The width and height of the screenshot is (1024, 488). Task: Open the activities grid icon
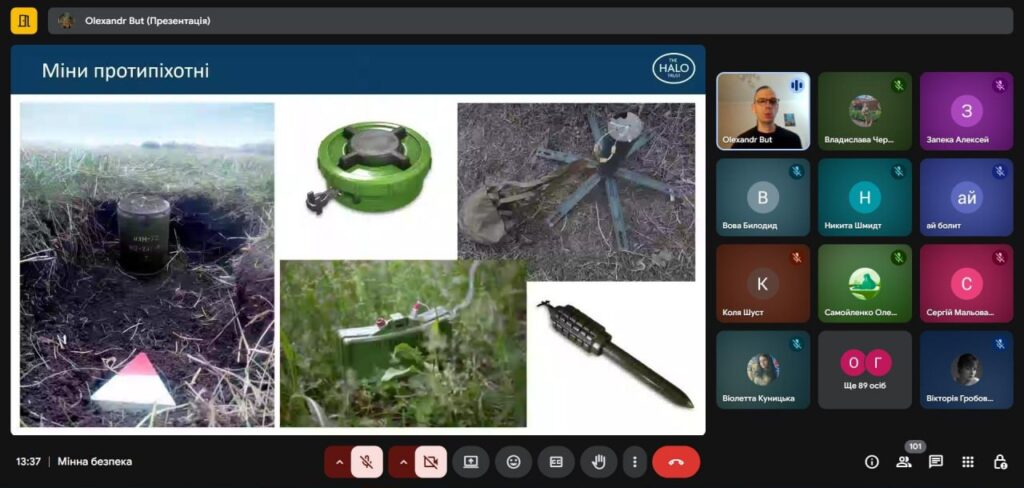[x=968, y=462]
